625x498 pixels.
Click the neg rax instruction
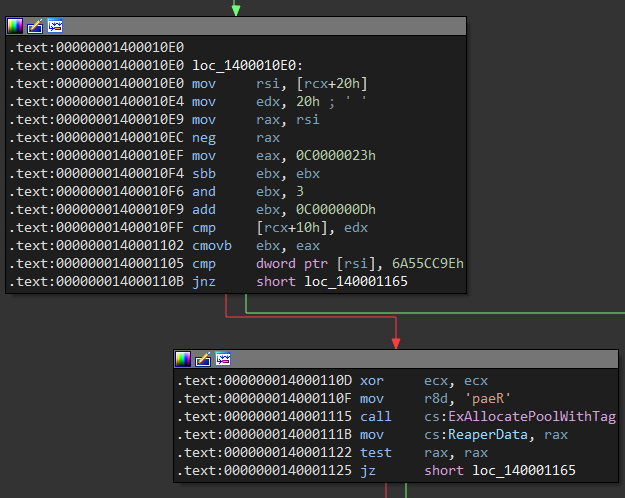click(236, 138)
